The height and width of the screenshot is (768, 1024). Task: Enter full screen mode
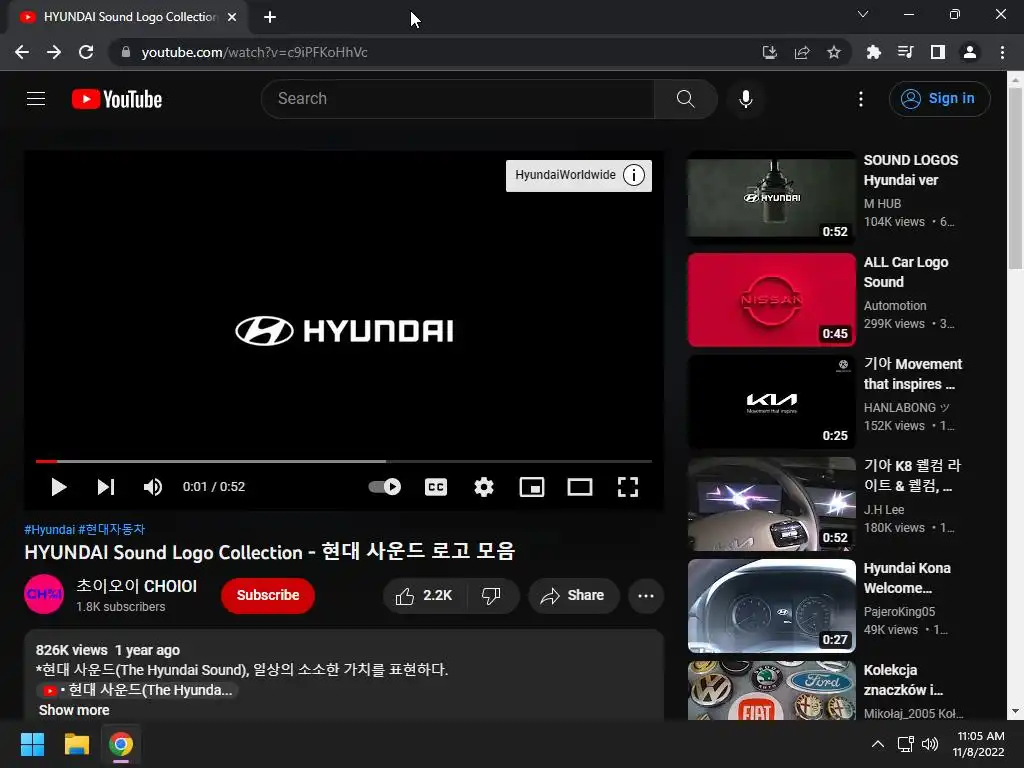[628, 487]
